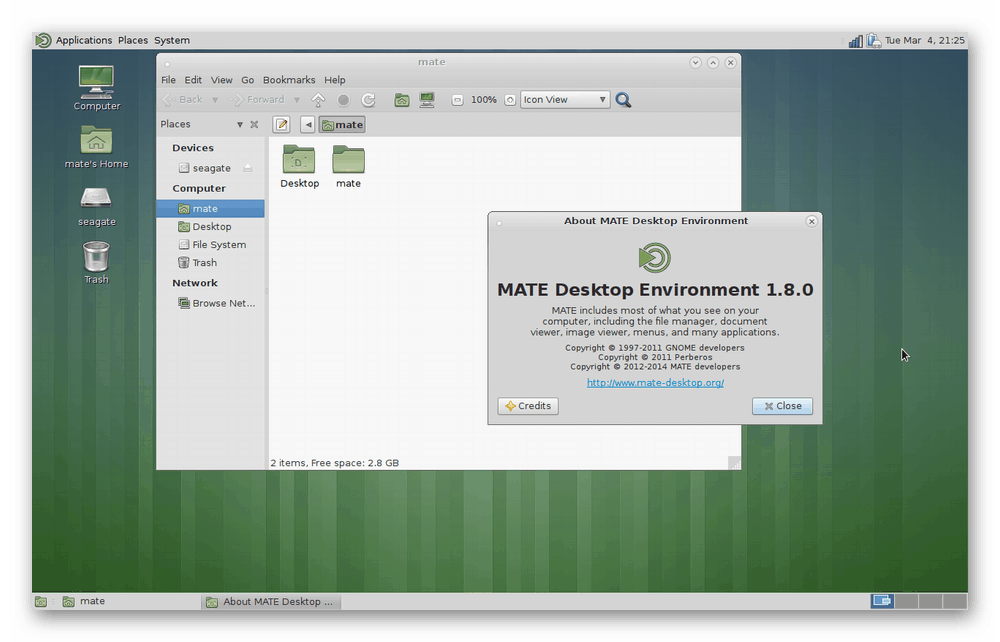Select File System in sidebar

[x=210, y=245]
